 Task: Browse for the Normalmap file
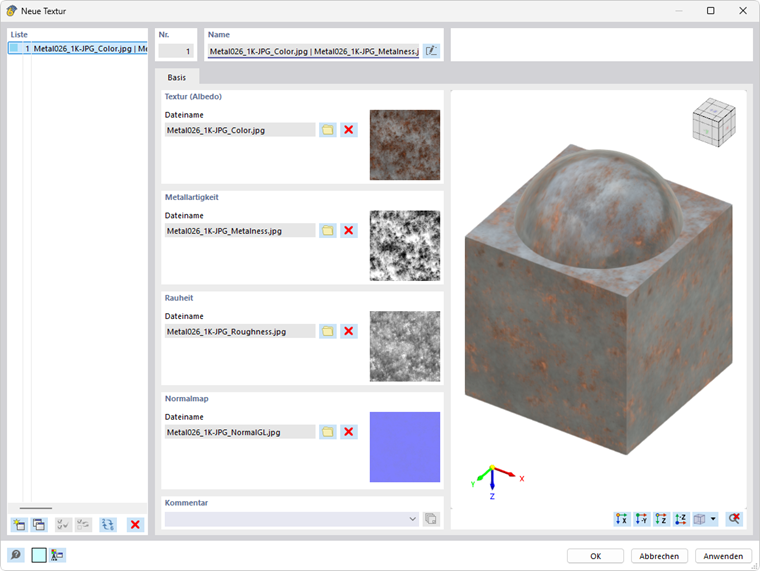[x=328, y=432]
